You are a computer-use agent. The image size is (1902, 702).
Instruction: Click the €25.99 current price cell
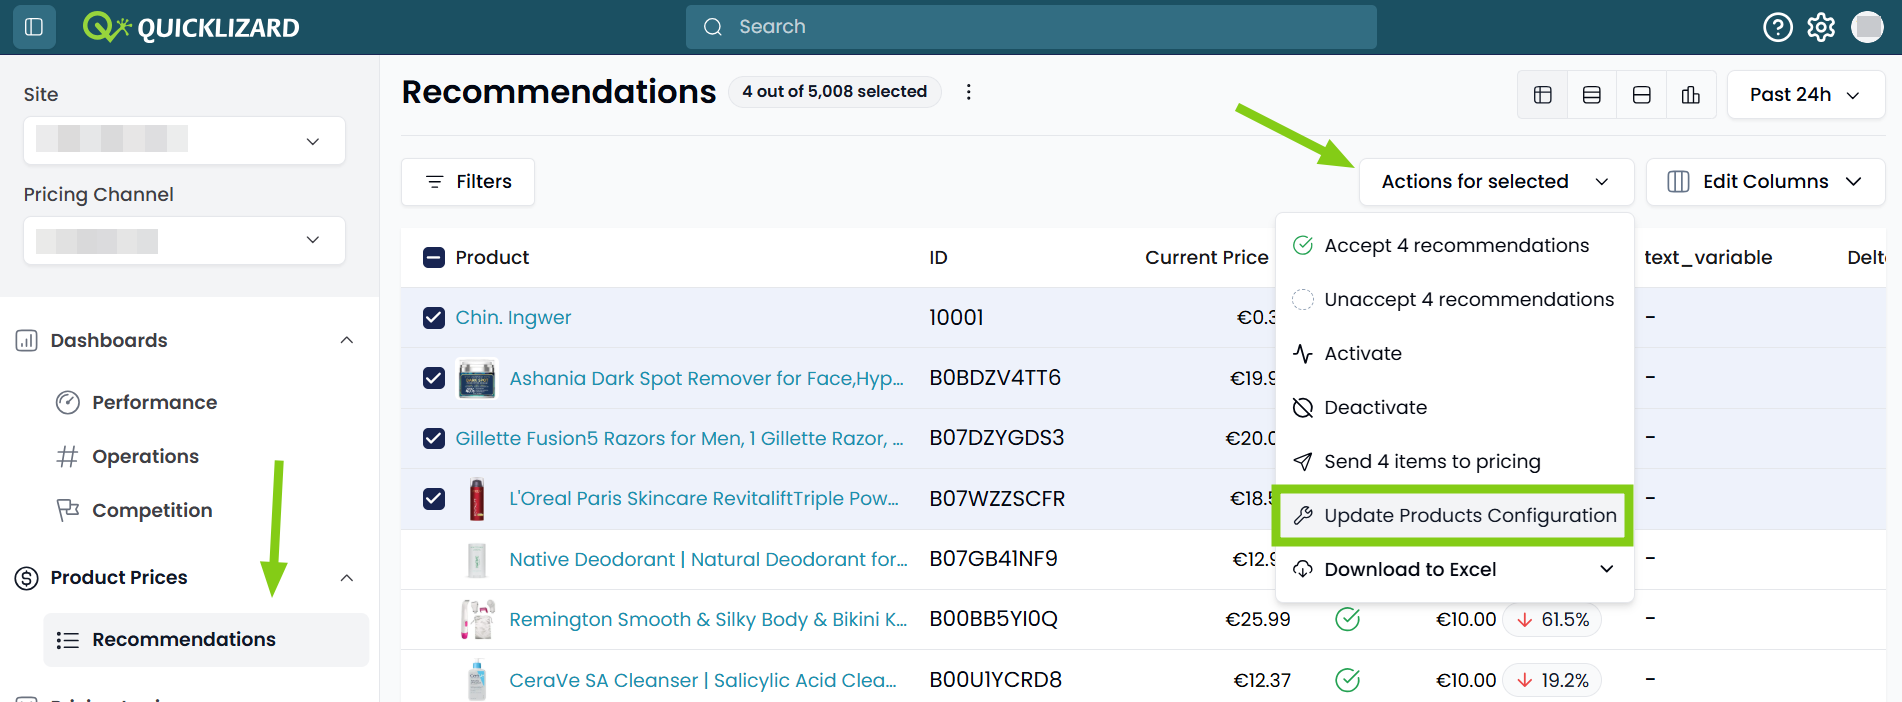[x=1258, y=620]
